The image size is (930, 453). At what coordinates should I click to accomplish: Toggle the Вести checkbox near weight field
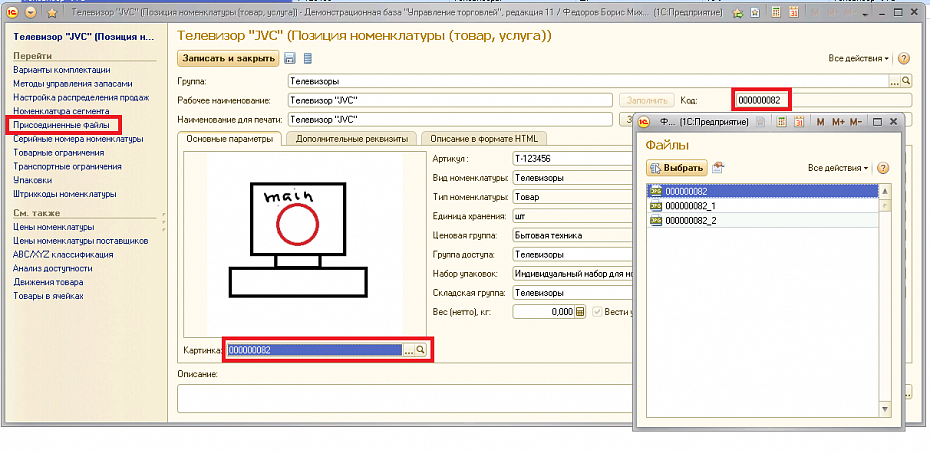pyautogui.click(x=598, y=312)
